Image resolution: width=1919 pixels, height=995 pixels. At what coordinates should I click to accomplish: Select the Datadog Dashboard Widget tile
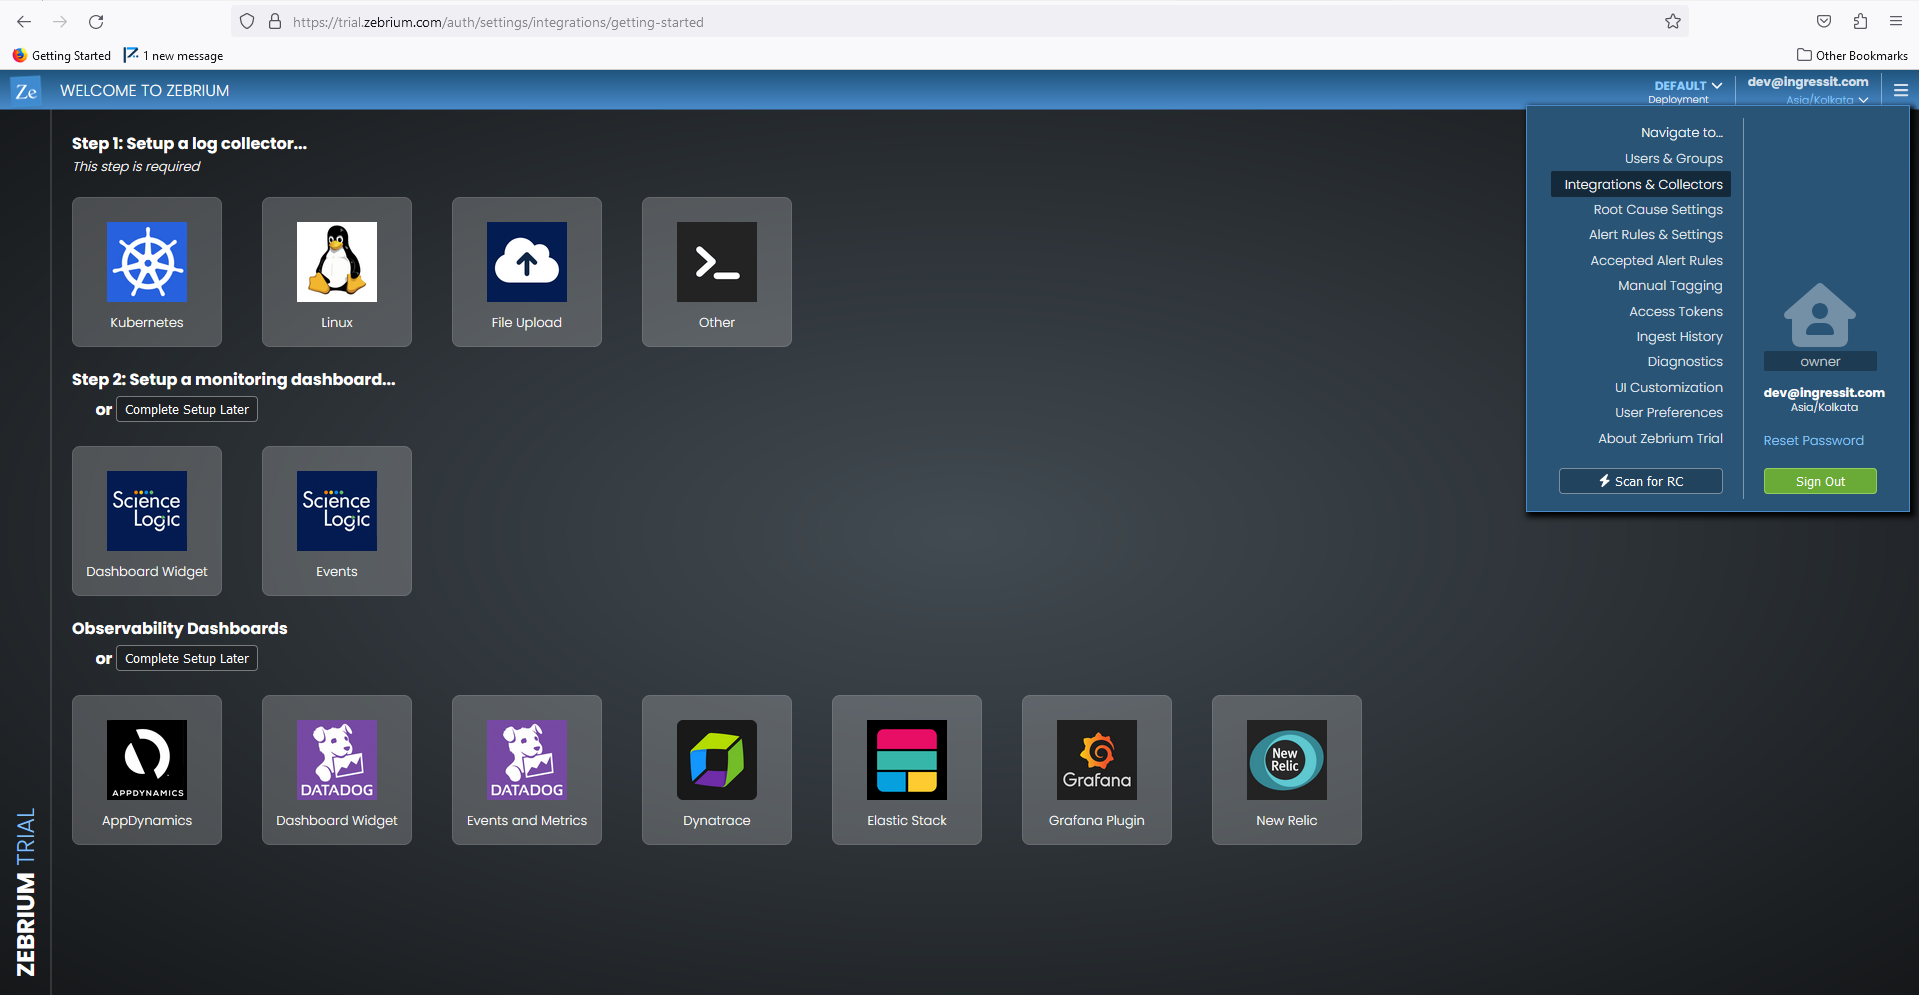point(337,770)
